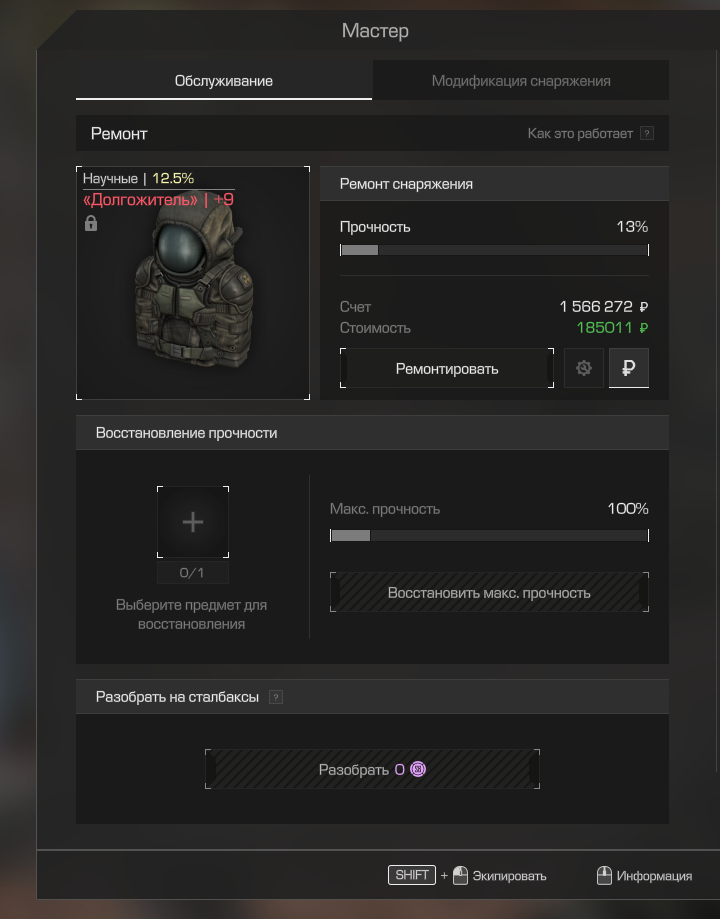The height and width of the screenshot is (919, 720).
Task: Click the Восстановить макс. прочность button
Action: (489, 593)
